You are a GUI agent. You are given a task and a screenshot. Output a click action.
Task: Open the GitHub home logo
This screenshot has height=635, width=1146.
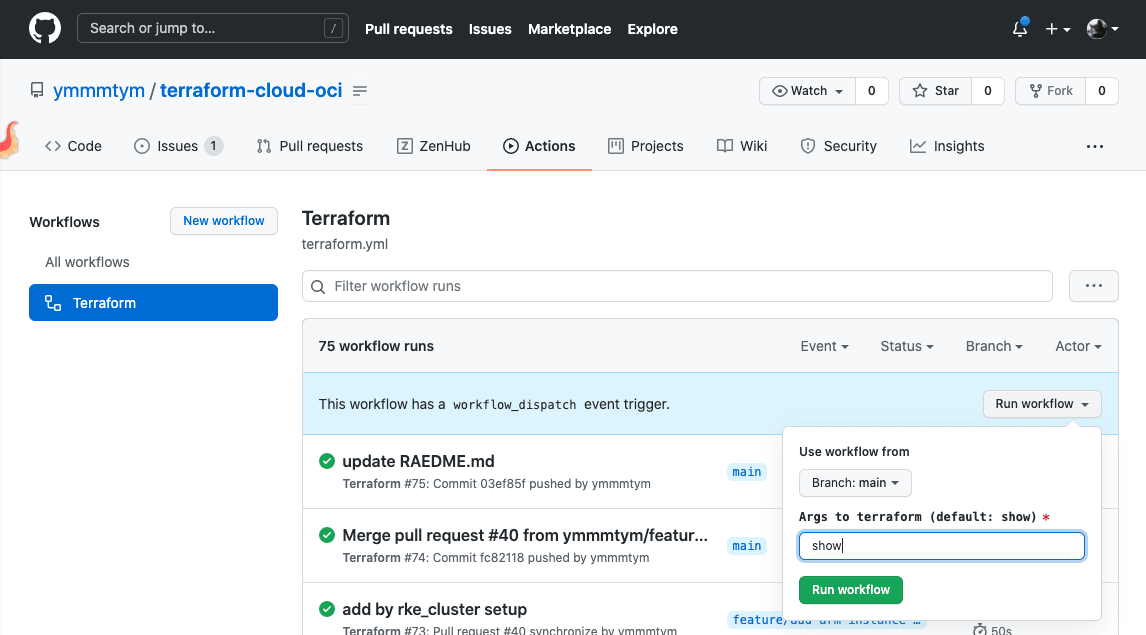[x=45, y=28]
